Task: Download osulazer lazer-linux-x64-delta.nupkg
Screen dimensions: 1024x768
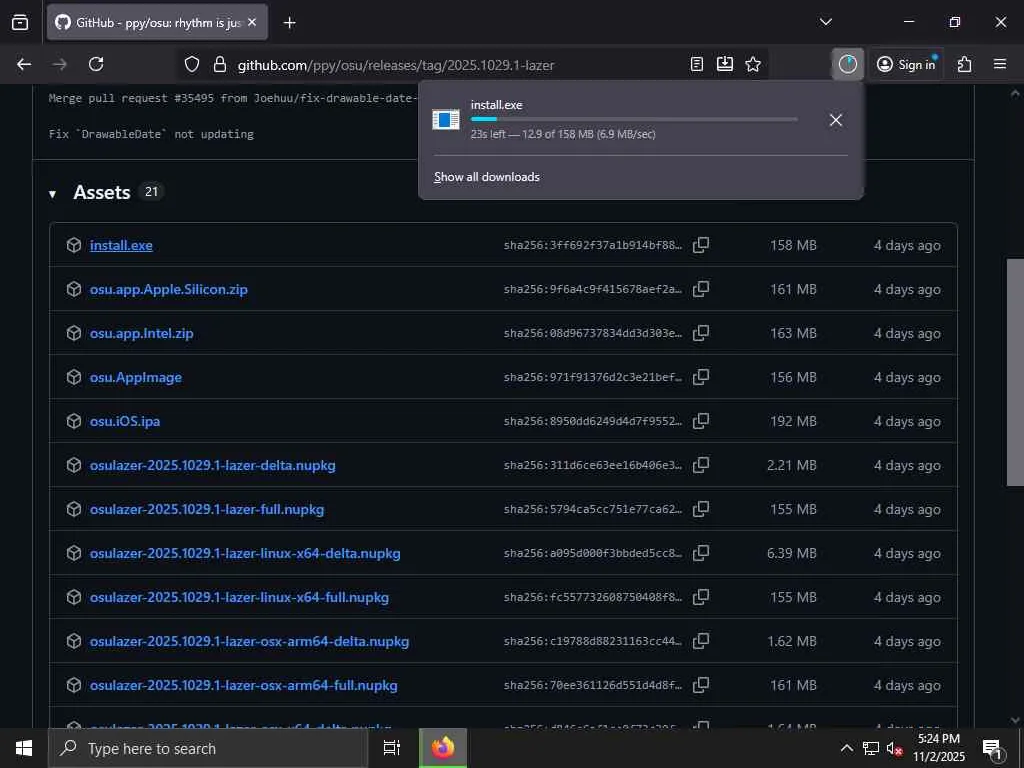Action: 245,553
